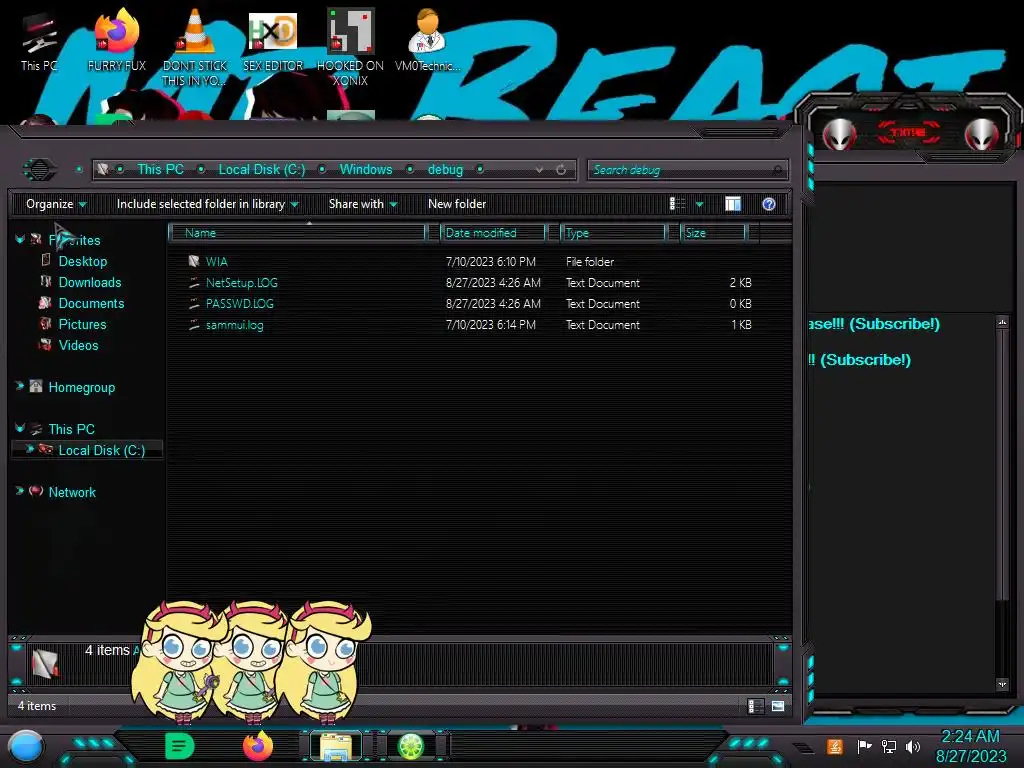Click scroll down arrow in right window
1024x768 pixels.
click(x=1002, y=684)
